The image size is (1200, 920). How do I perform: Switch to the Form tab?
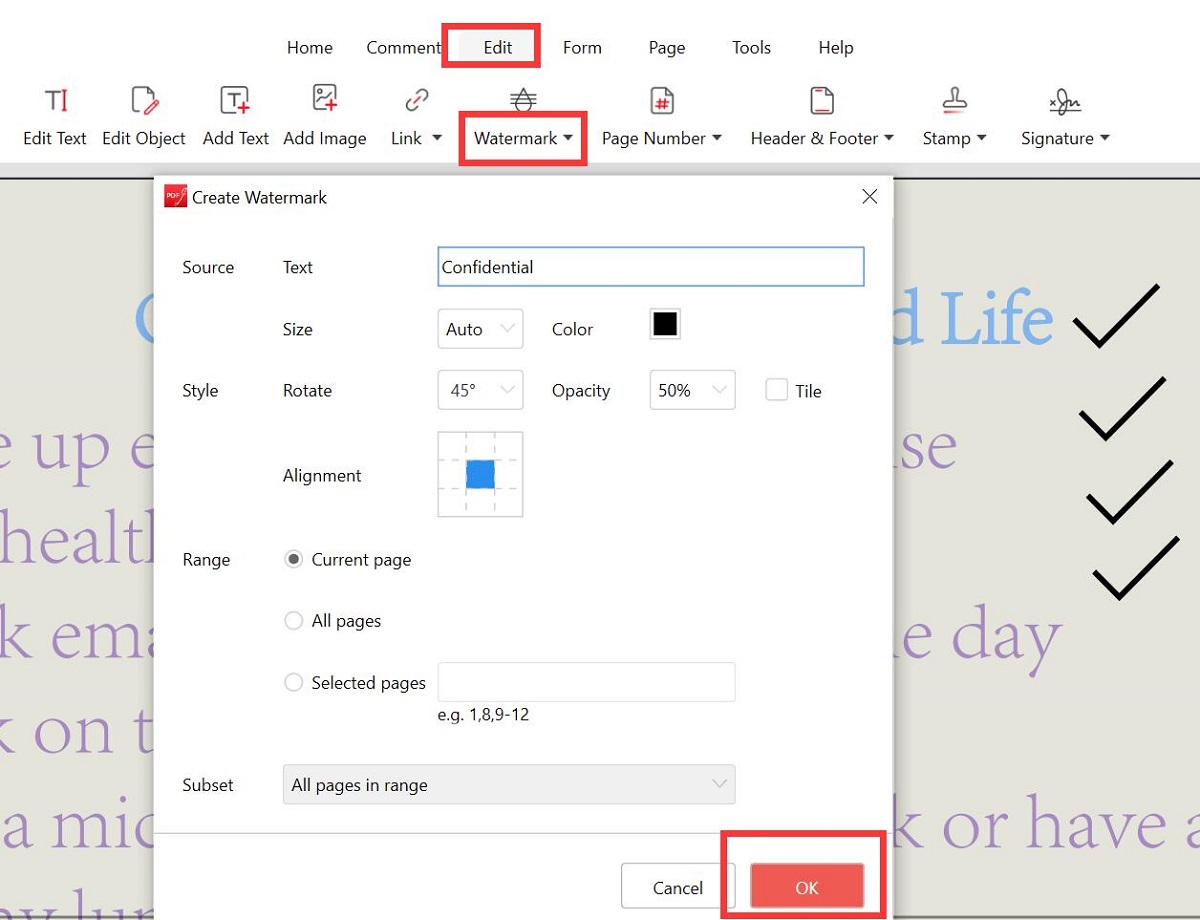[x=582, y=47]
